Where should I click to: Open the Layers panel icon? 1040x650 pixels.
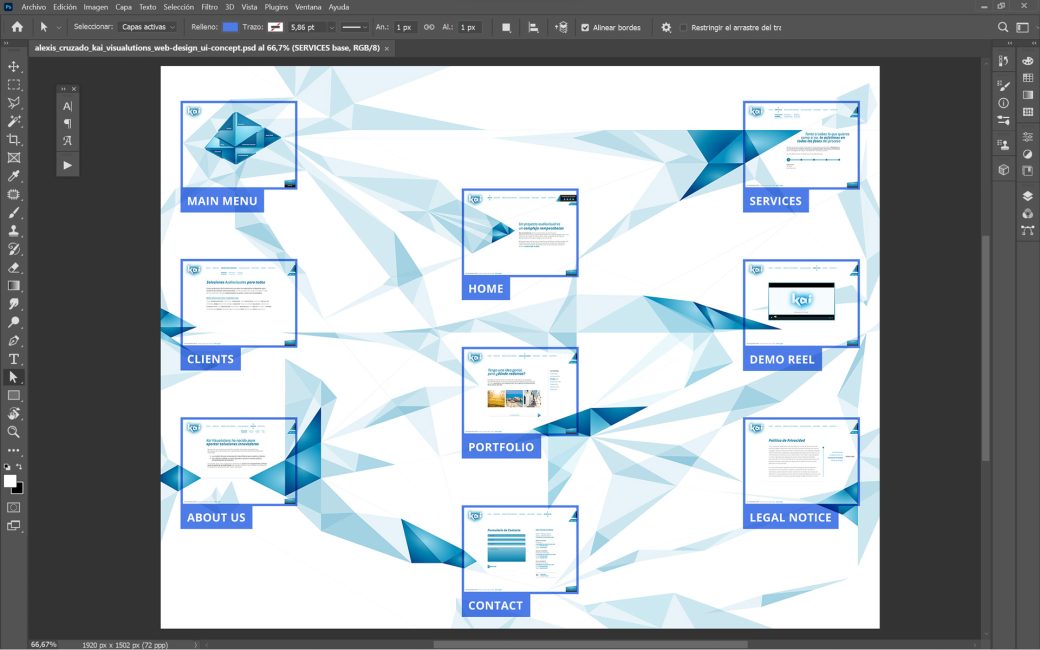[1027, 196]
